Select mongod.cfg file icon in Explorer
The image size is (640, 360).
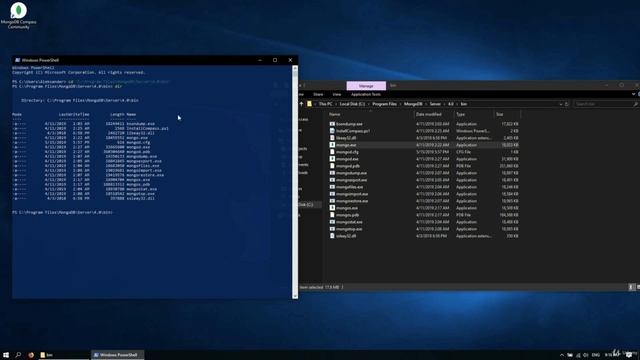[332, 152]
